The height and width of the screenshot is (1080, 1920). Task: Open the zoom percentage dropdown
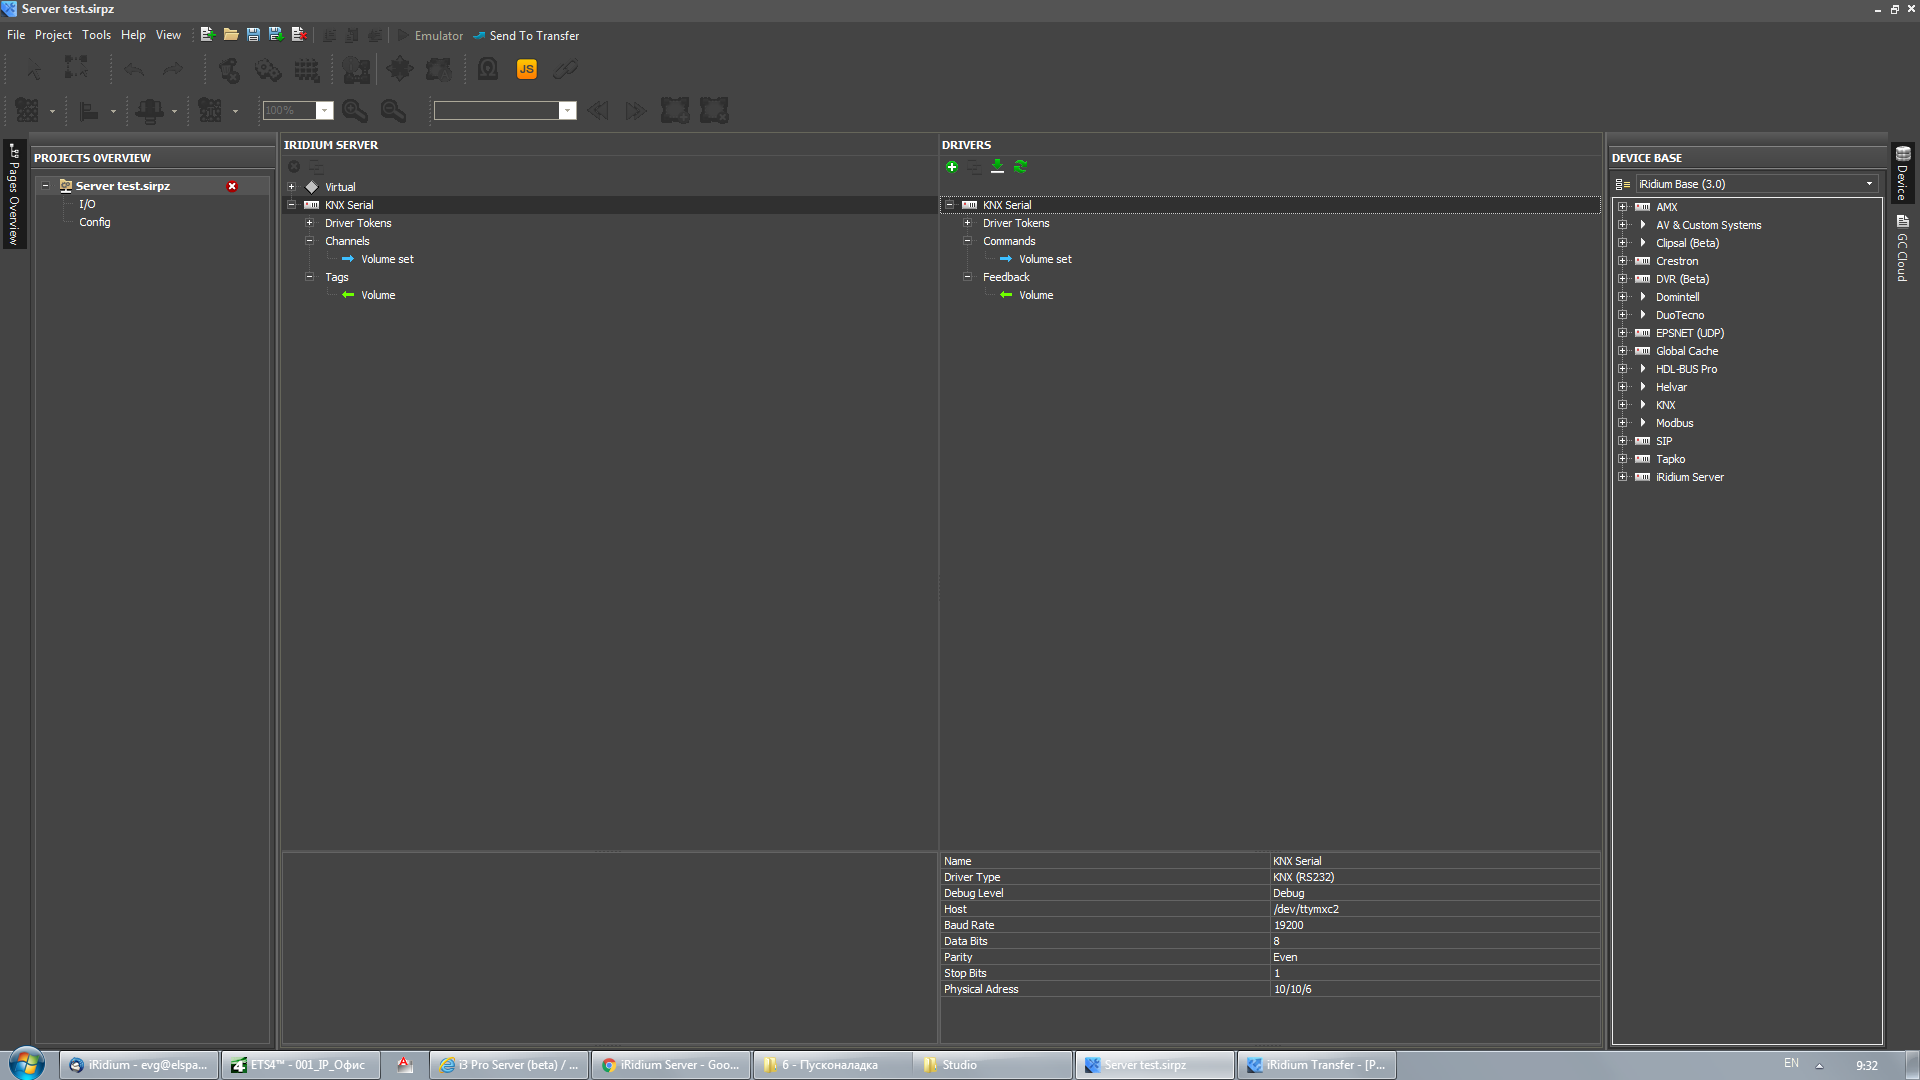pos(325,110)
